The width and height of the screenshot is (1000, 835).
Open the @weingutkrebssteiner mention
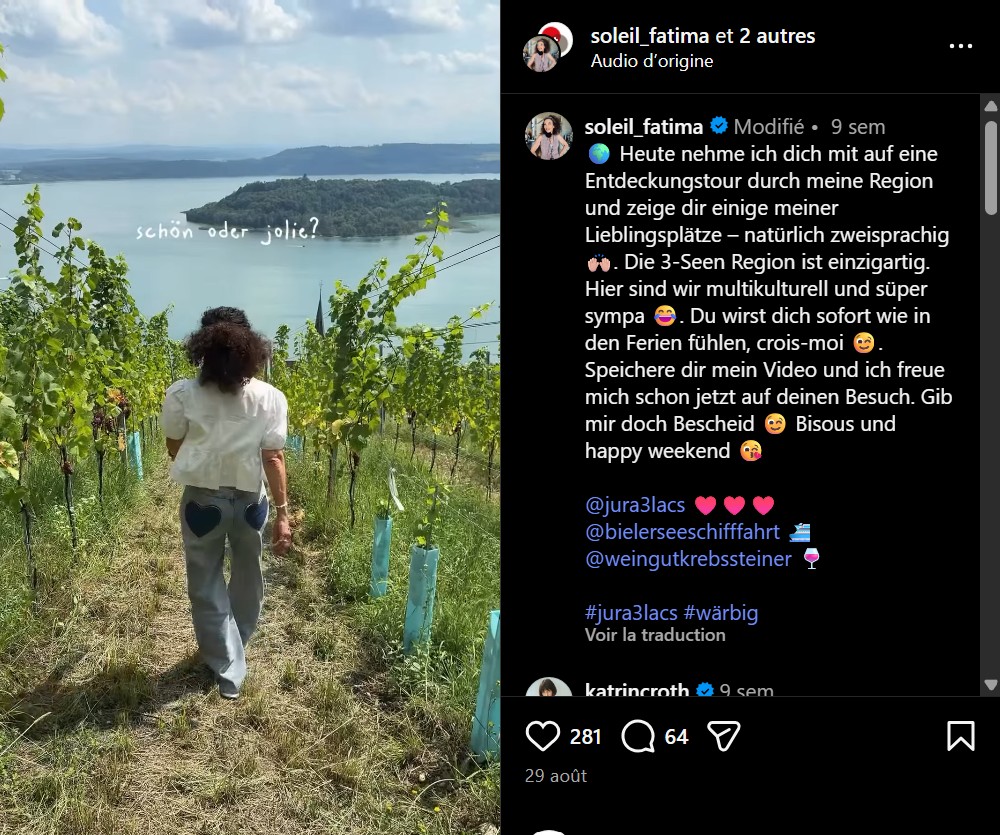688,559
